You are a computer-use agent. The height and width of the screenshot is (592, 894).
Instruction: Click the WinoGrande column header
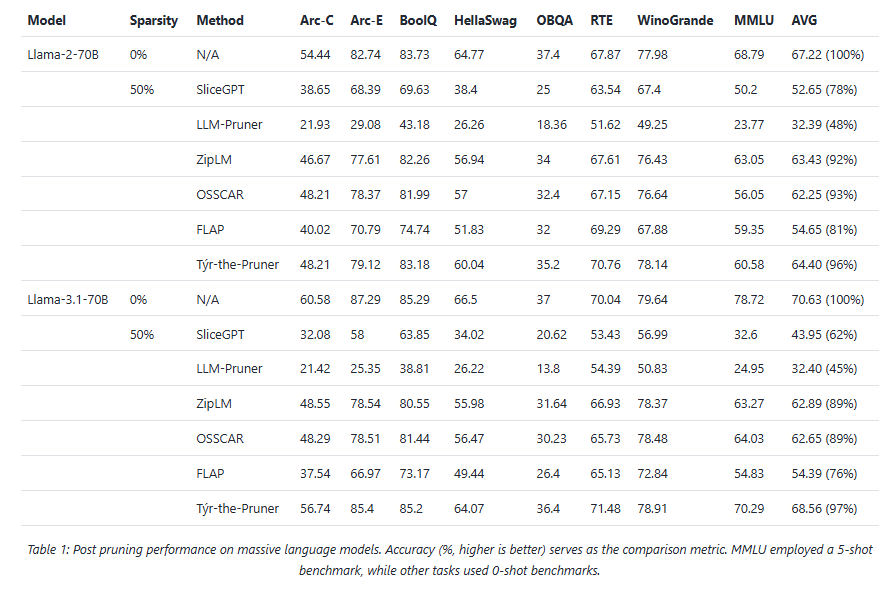[673, 20]
